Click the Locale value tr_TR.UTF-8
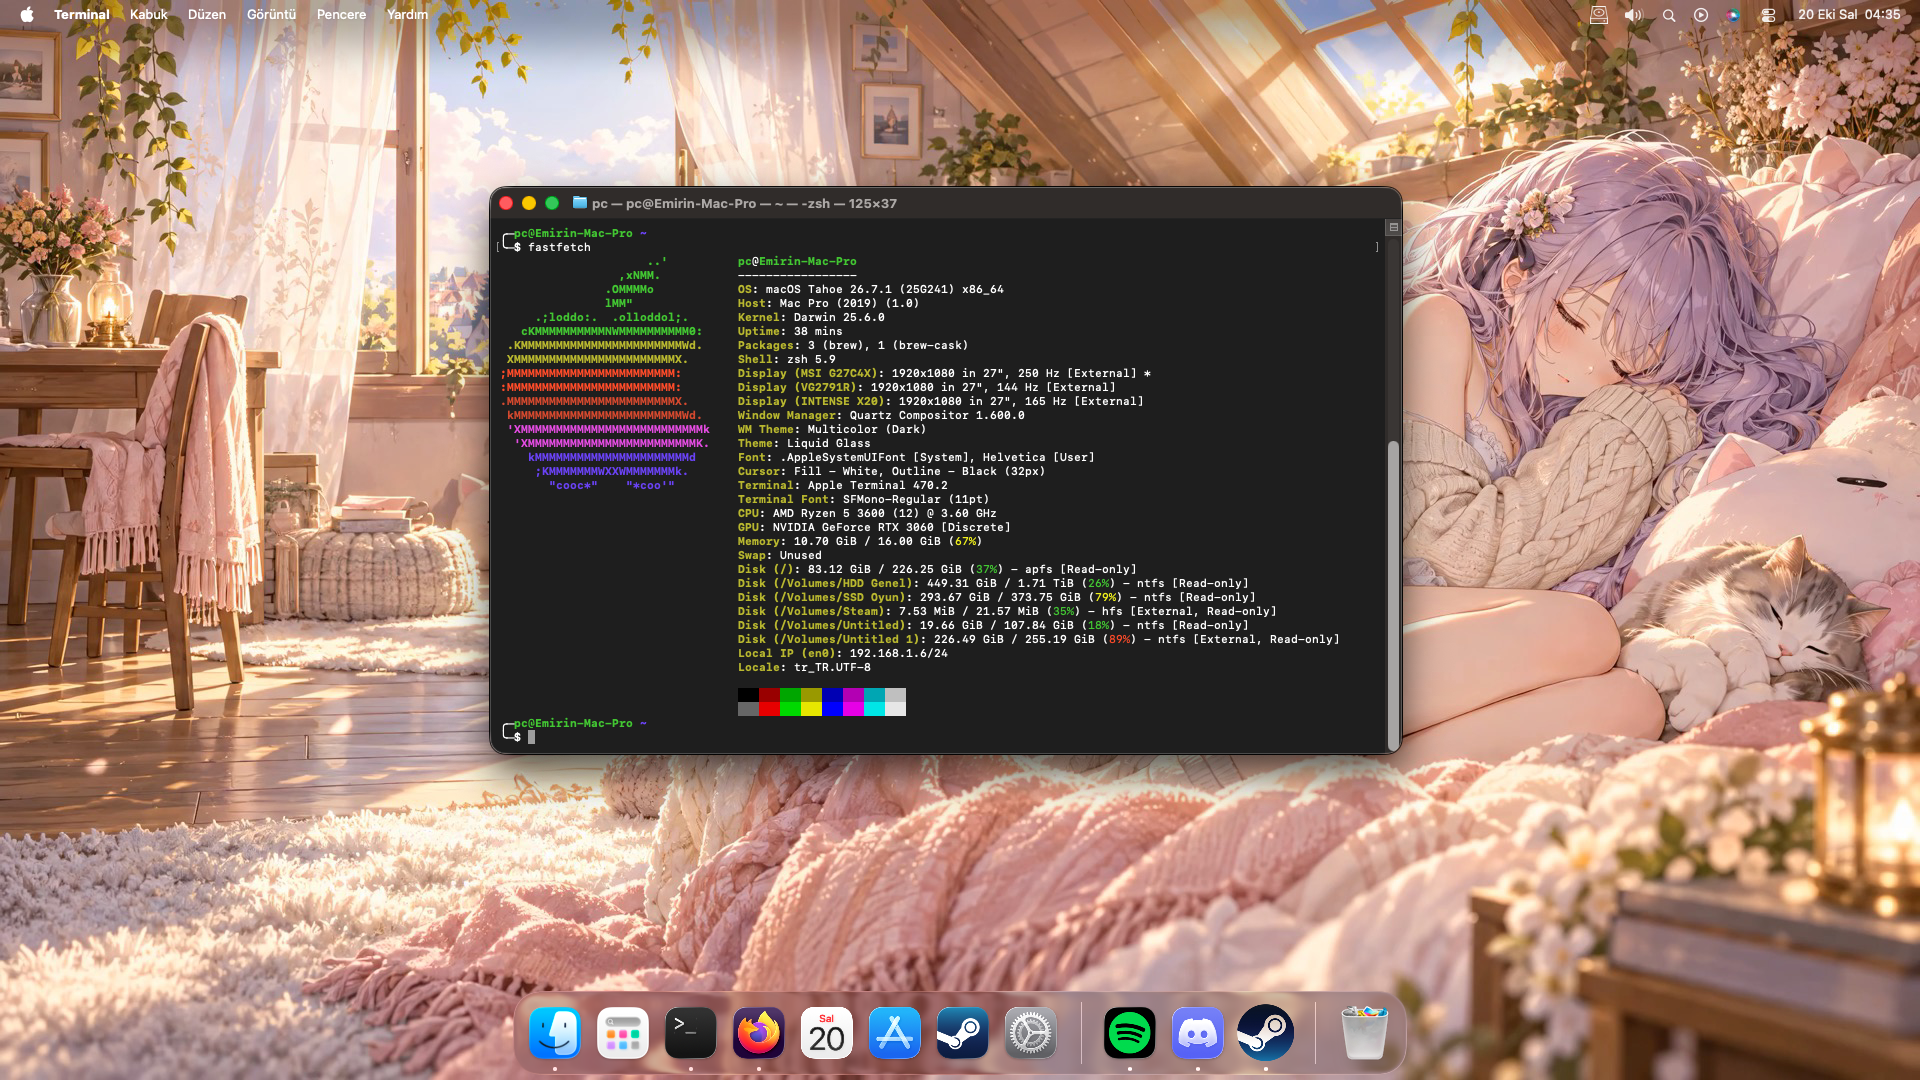The width and height of the screenshot is (1920, 1080). 832,667
